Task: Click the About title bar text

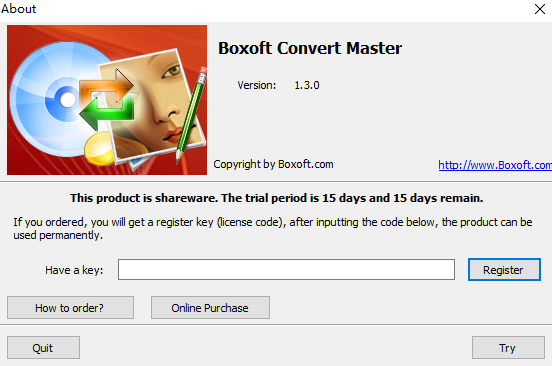Action: click(x=18, y=9)
